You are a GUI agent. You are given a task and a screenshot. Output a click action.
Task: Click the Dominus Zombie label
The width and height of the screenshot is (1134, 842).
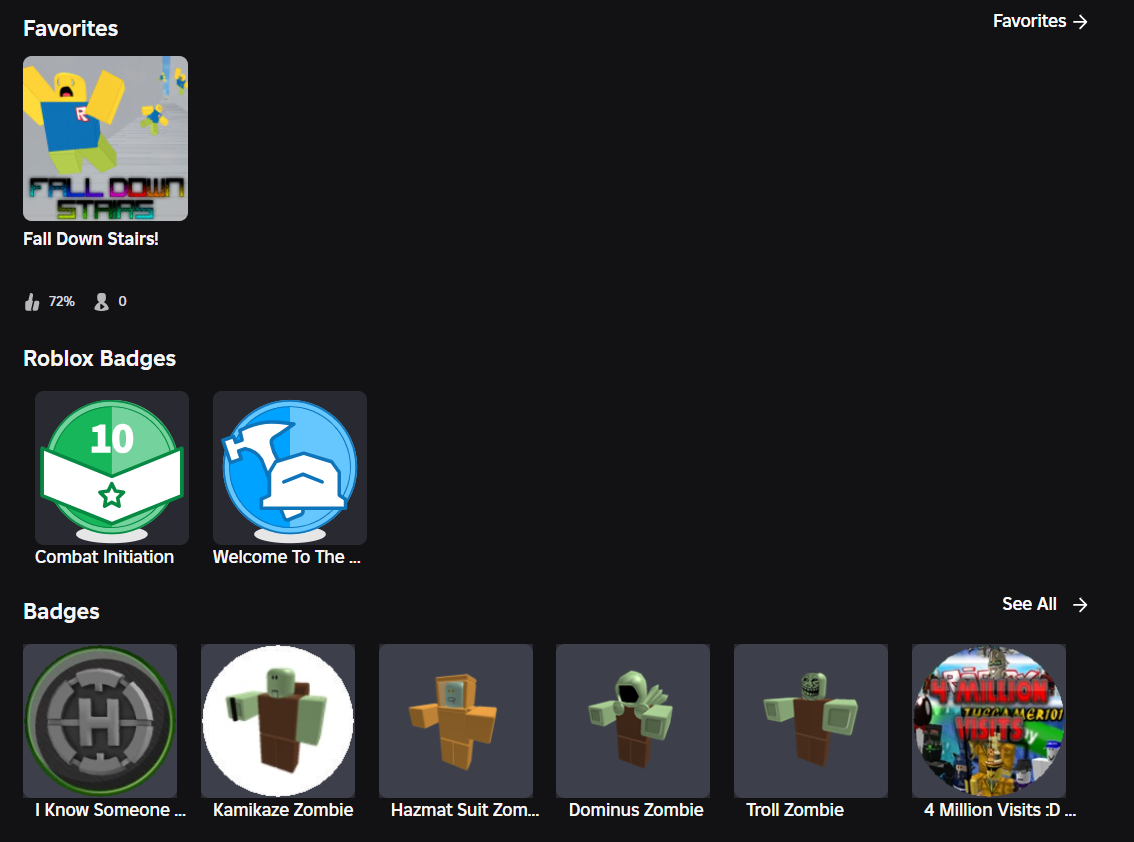[x=636, y=810]
